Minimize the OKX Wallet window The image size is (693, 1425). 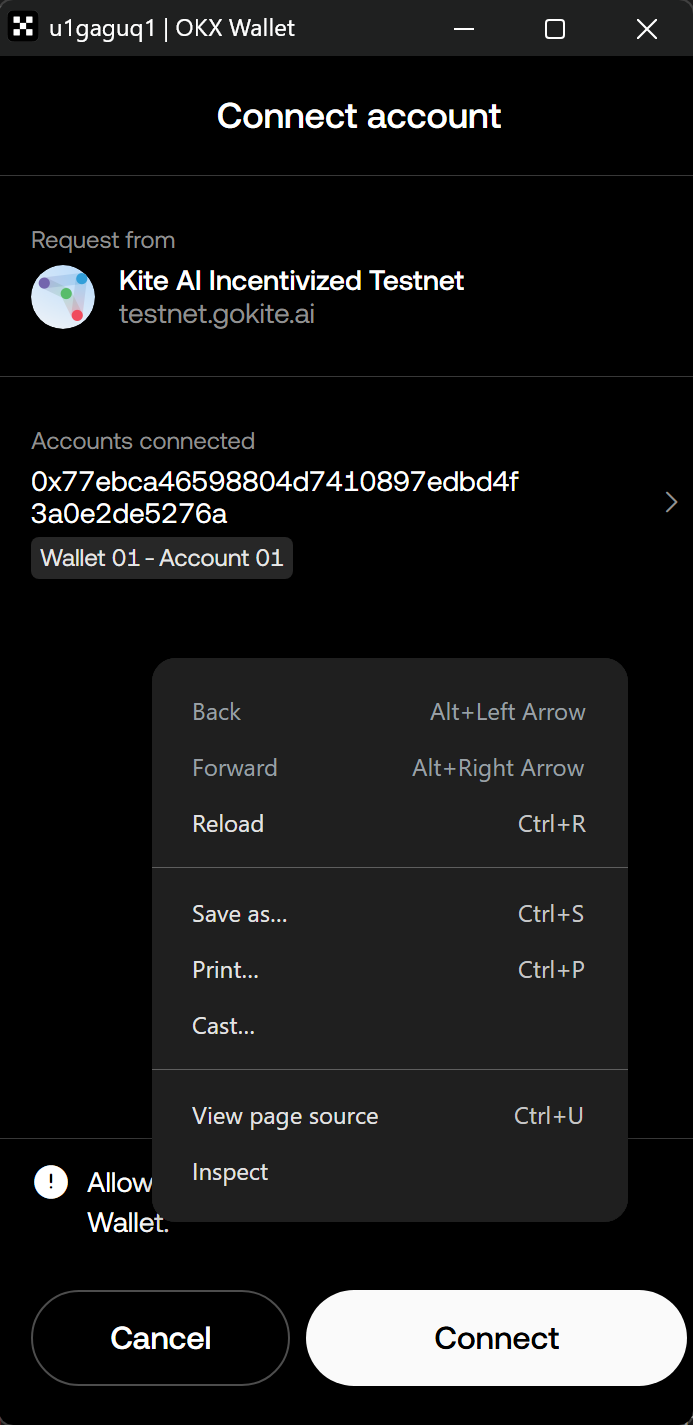pyautogui.click(x=463, y=28)
